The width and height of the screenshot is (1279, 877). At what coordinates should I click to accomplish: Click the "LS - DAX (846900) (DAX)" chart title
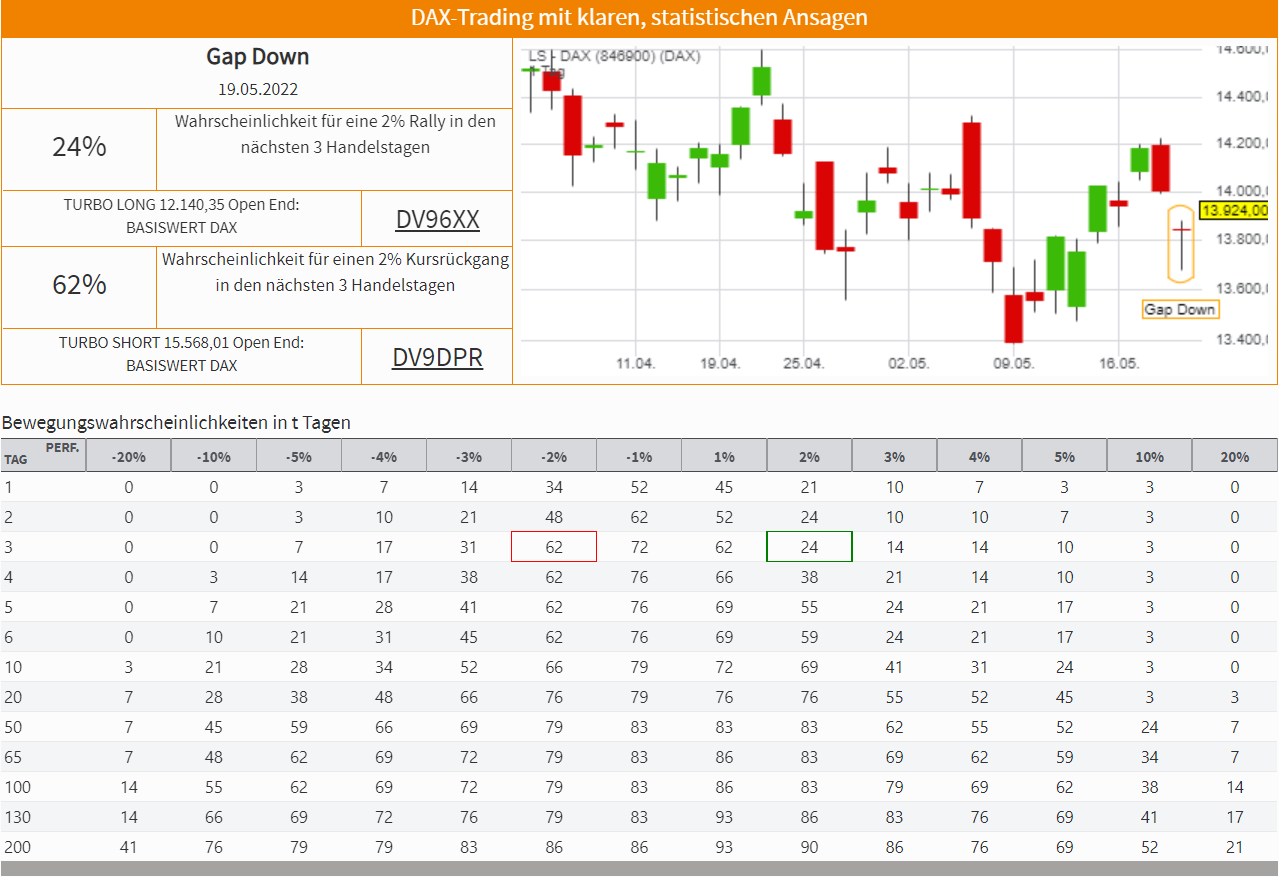click(614, 56)
